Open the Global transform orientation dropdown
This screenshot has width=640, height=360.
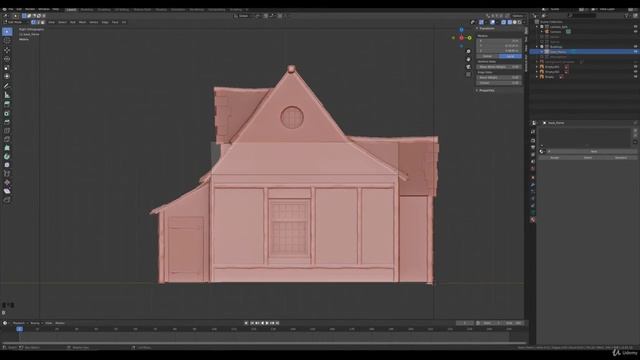point(244,16)
